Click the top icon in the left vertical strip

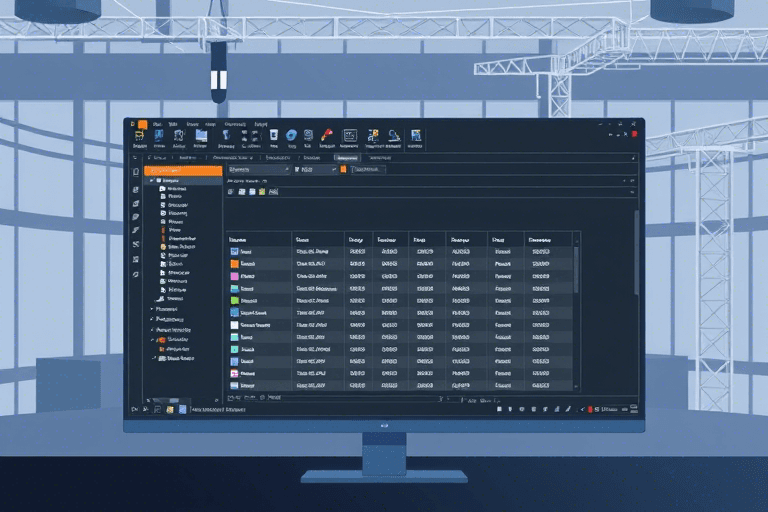tap(135, 172)
